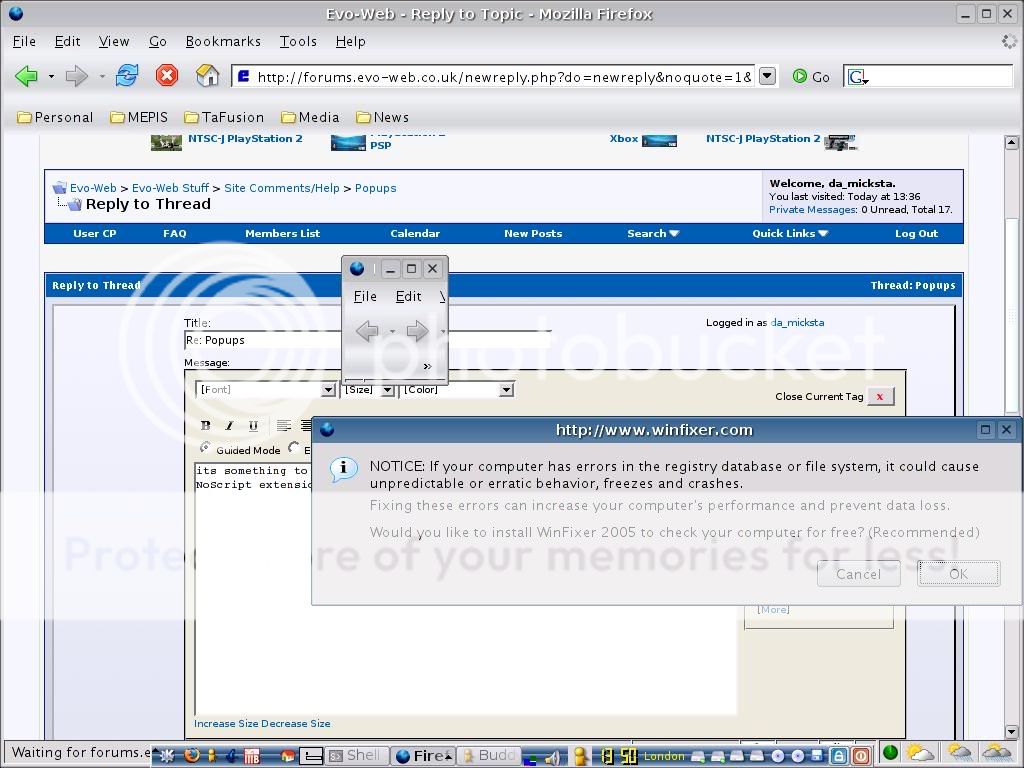
Task: Go to the browser home page icon
Action: coord(206,75)
